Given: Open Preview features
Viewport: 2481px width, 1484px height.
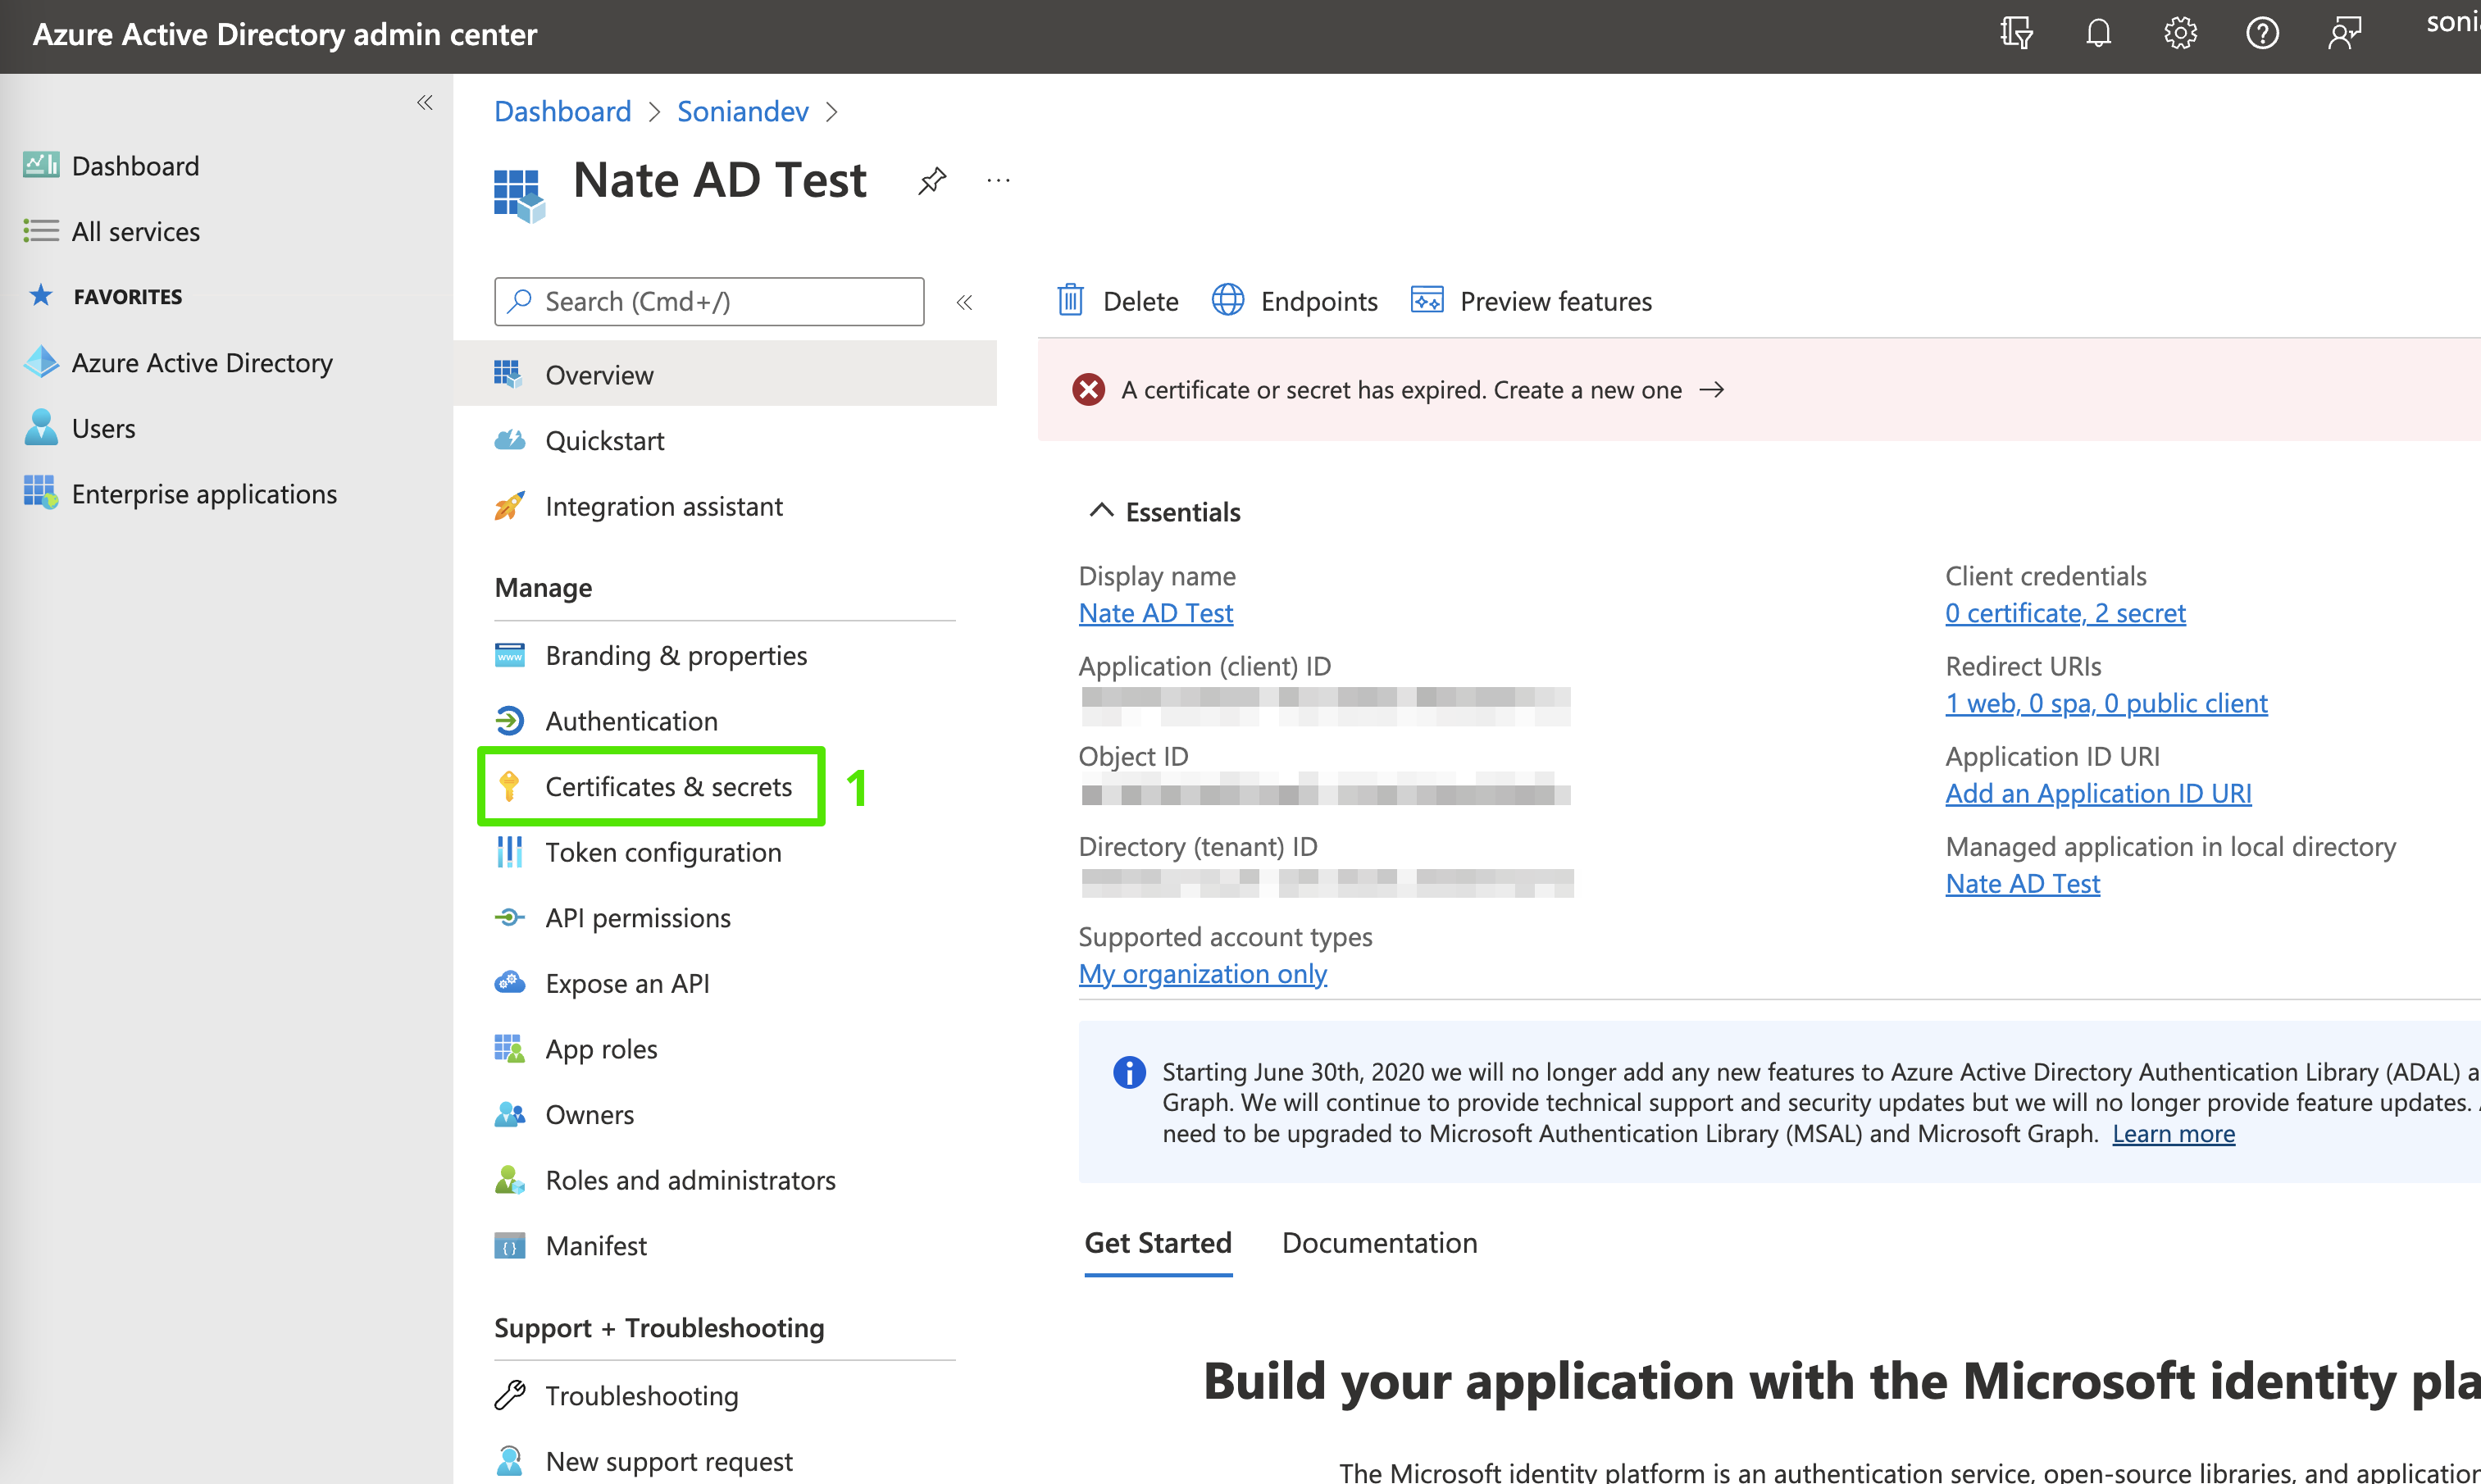Looking at the screenshot, I should tap(1531, 301).
